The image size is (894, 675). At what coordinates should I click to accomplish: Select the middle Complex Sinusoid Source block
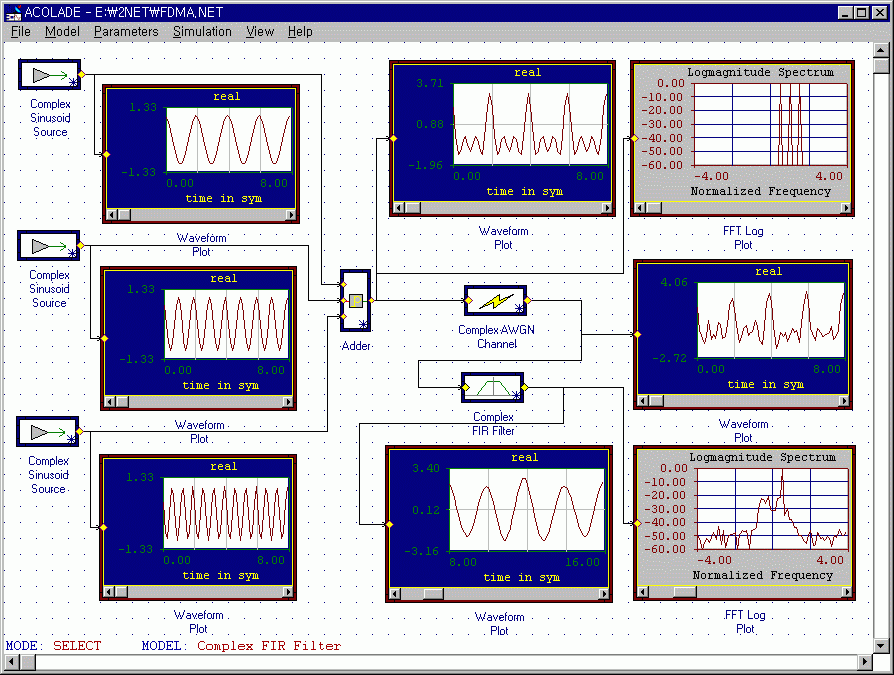[x=48, y=246]
